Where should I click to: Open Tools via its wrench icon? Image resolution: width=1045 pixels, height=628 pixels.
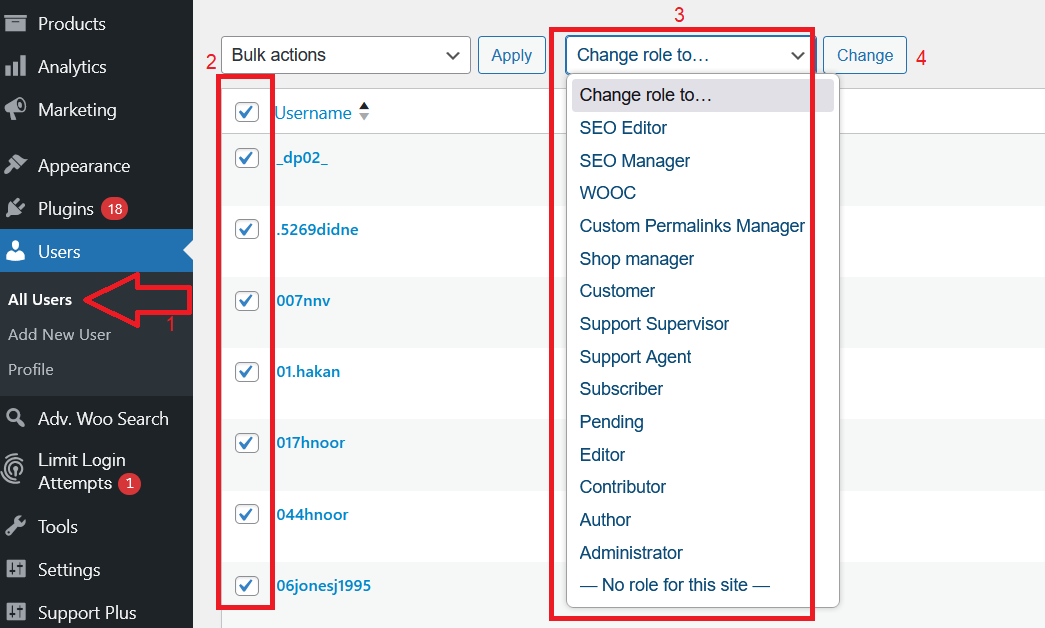(15, 526)
